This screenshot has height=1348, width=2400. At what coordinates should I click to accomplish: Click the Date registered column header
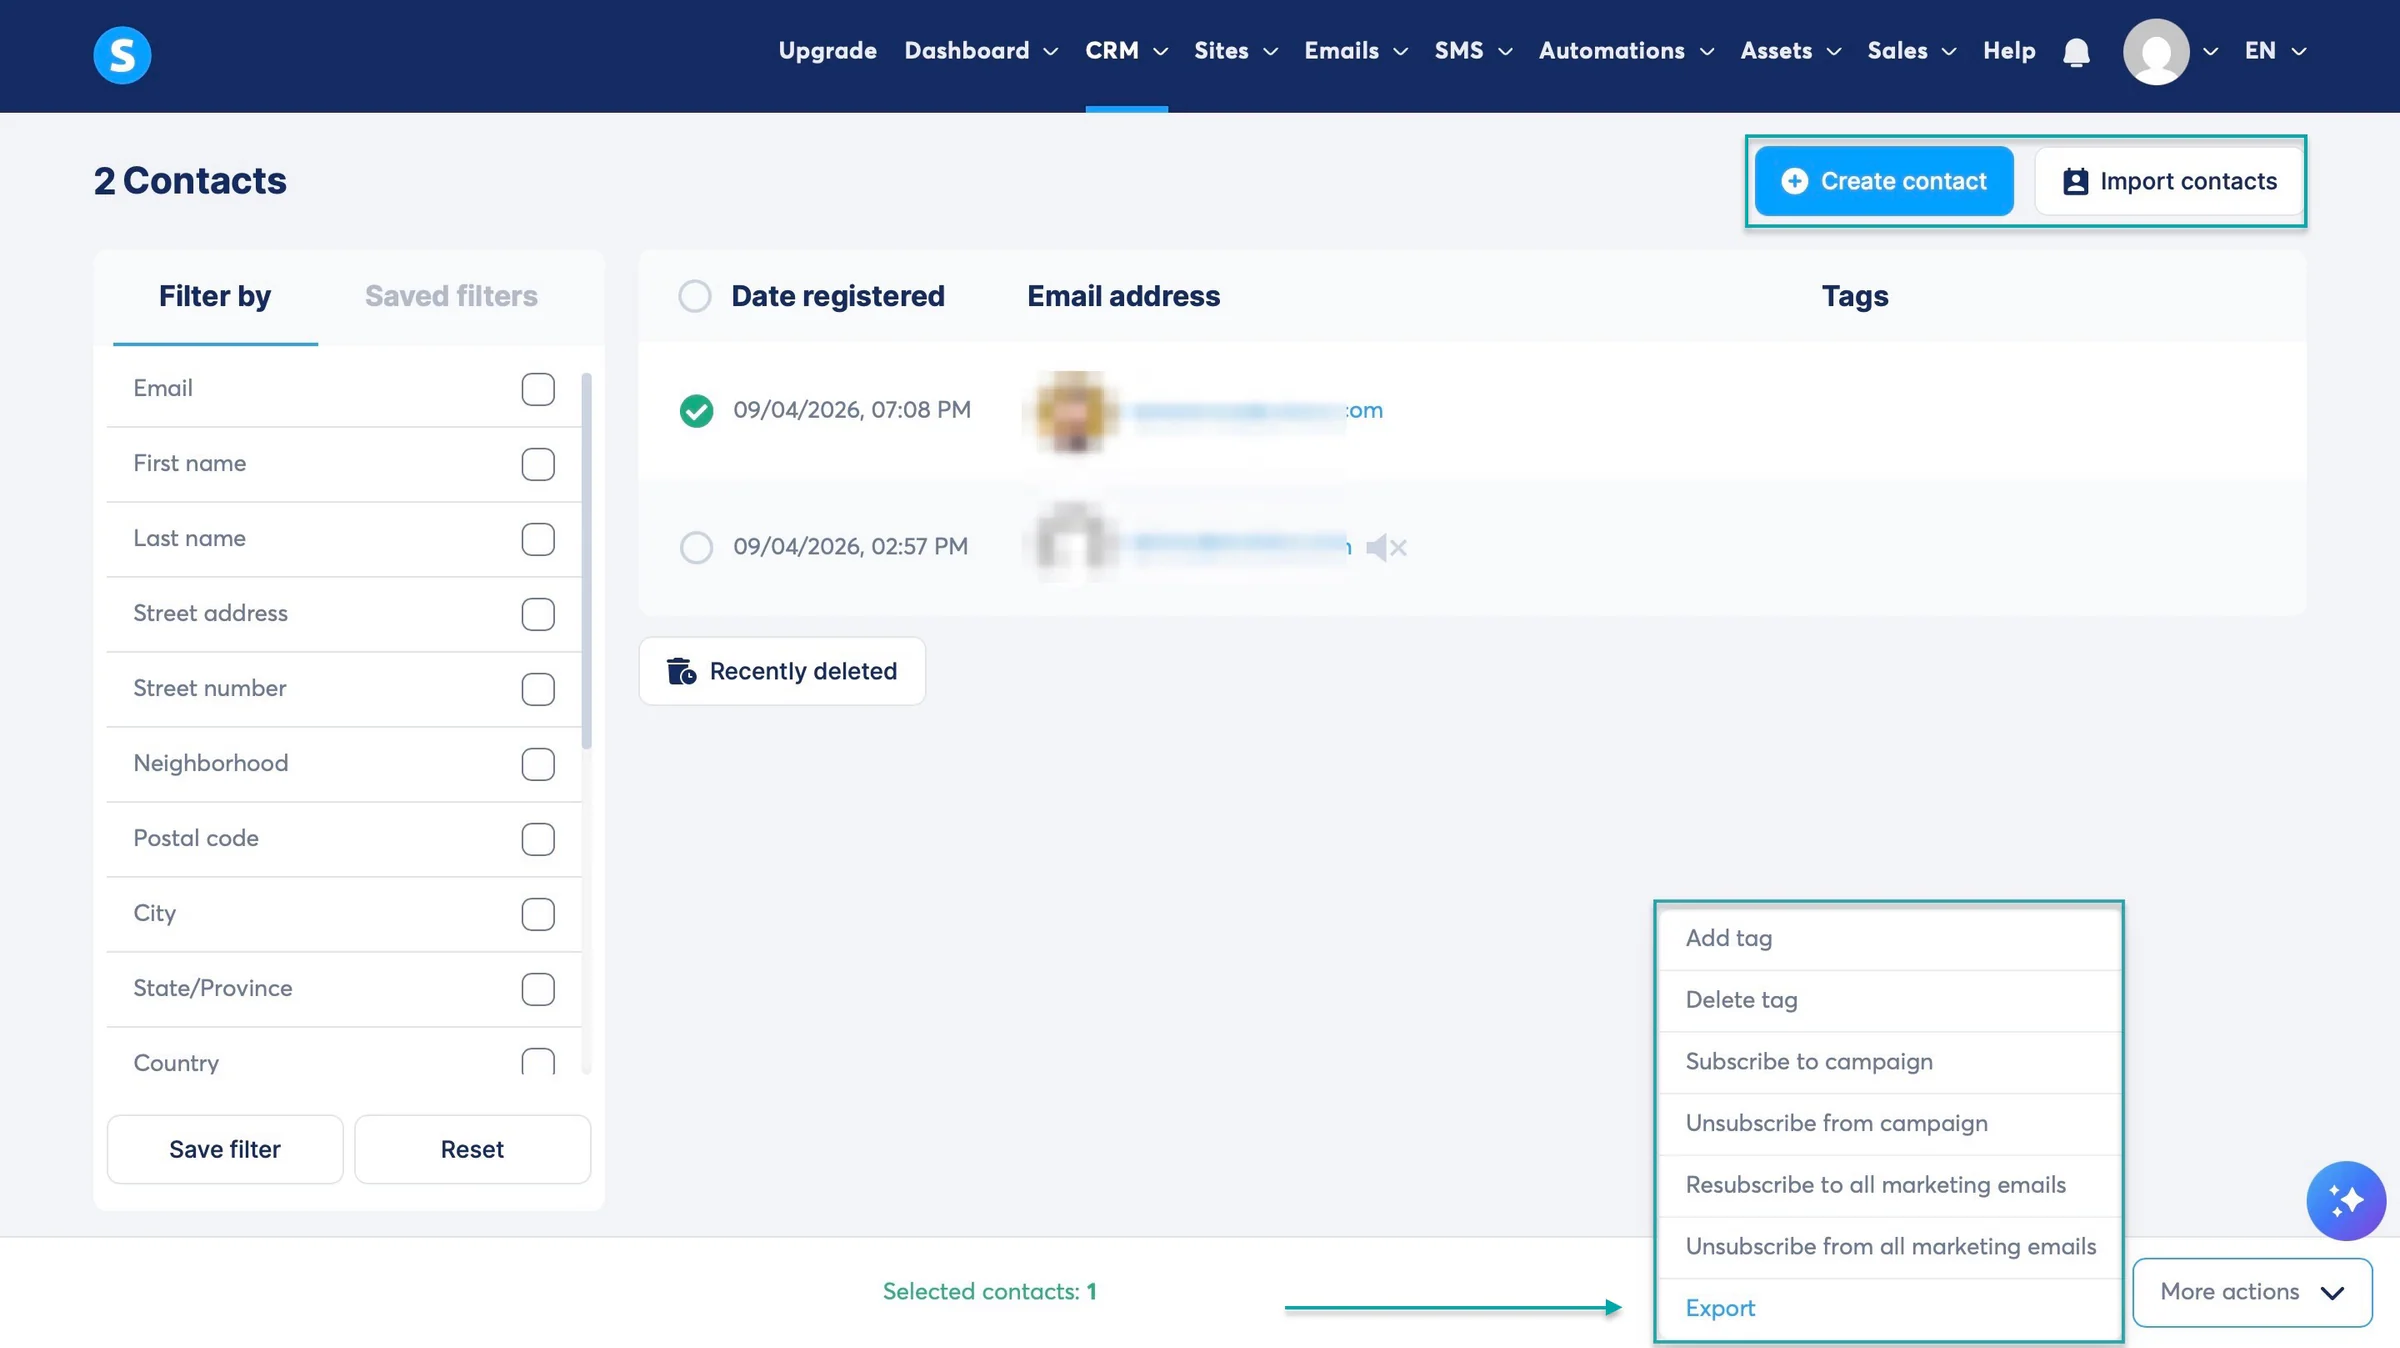(x=837, y=296)
